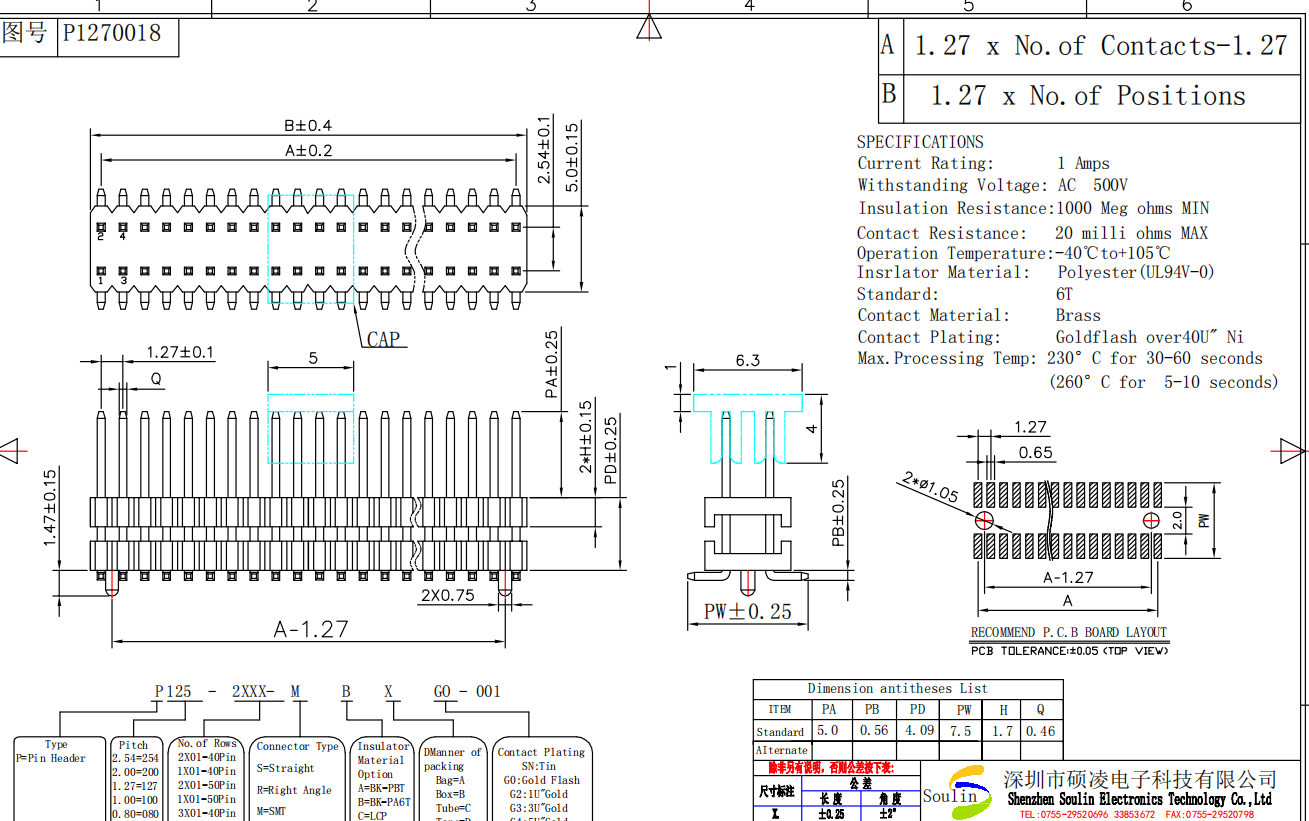1309x821 pixels.
Task: Select table value 0.56 under PB
Action: click(874, 731)
